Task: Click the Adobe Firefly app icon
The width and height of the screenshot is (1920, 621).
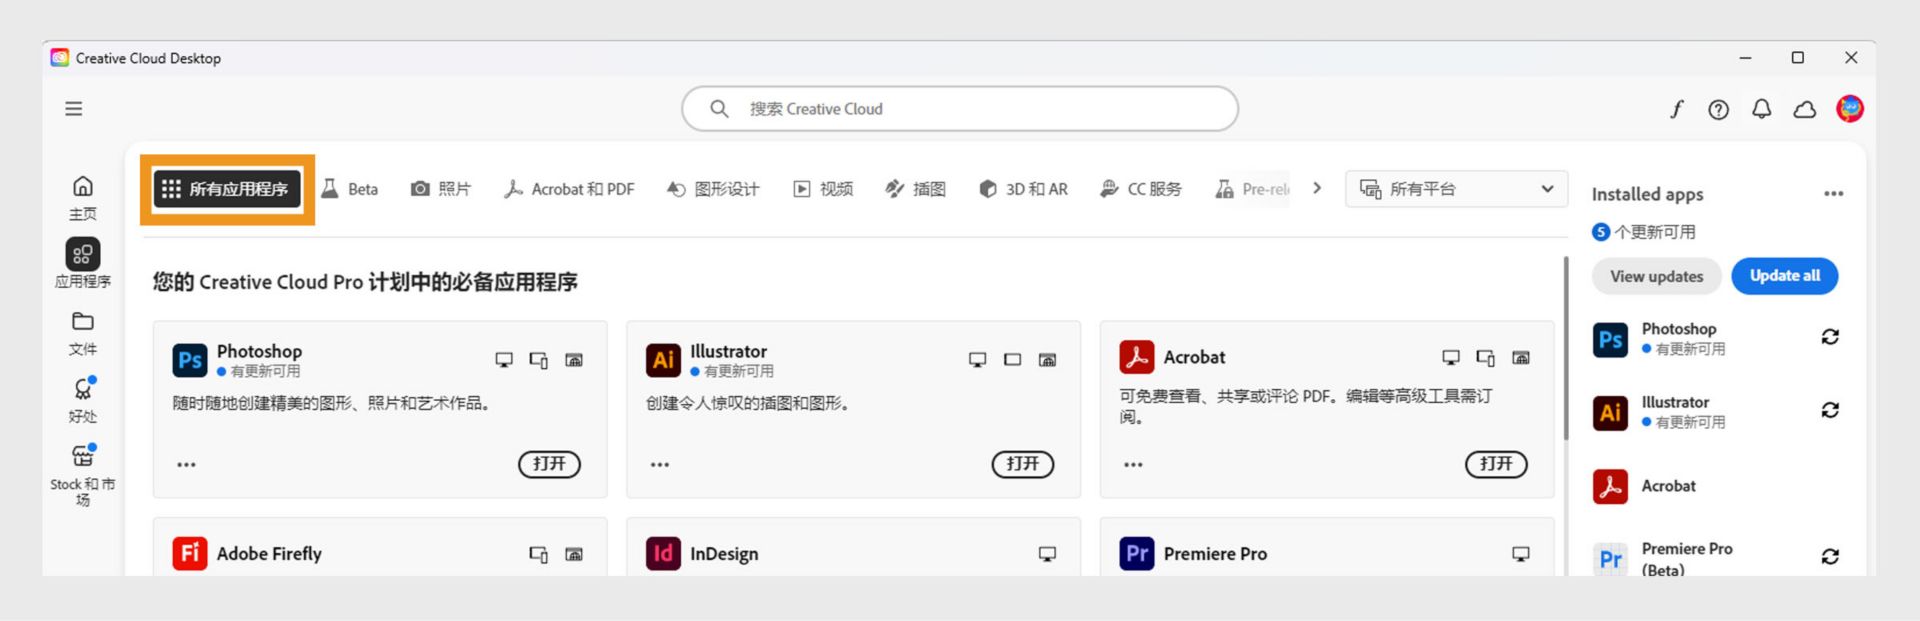Action: click(x=190, y=553)
